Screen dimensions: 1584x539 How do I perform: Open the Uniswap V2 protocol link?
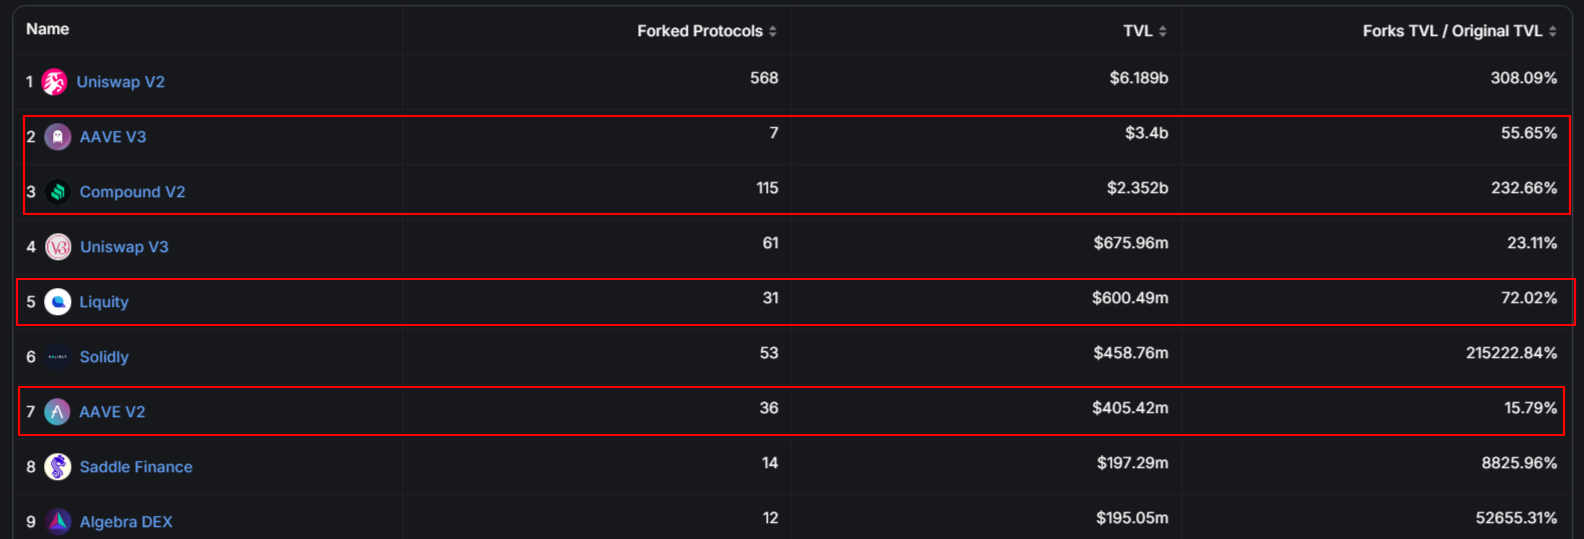[121, 82]
